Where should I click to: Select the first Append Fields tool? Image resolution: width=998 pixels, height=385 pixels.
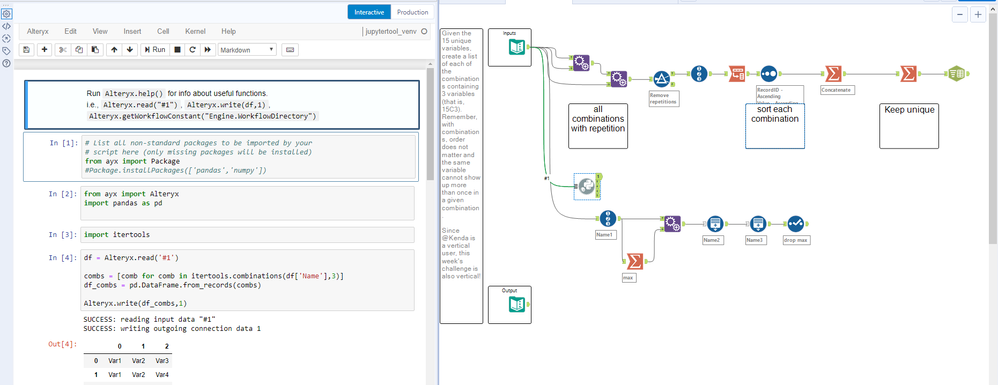coord(580,62)
